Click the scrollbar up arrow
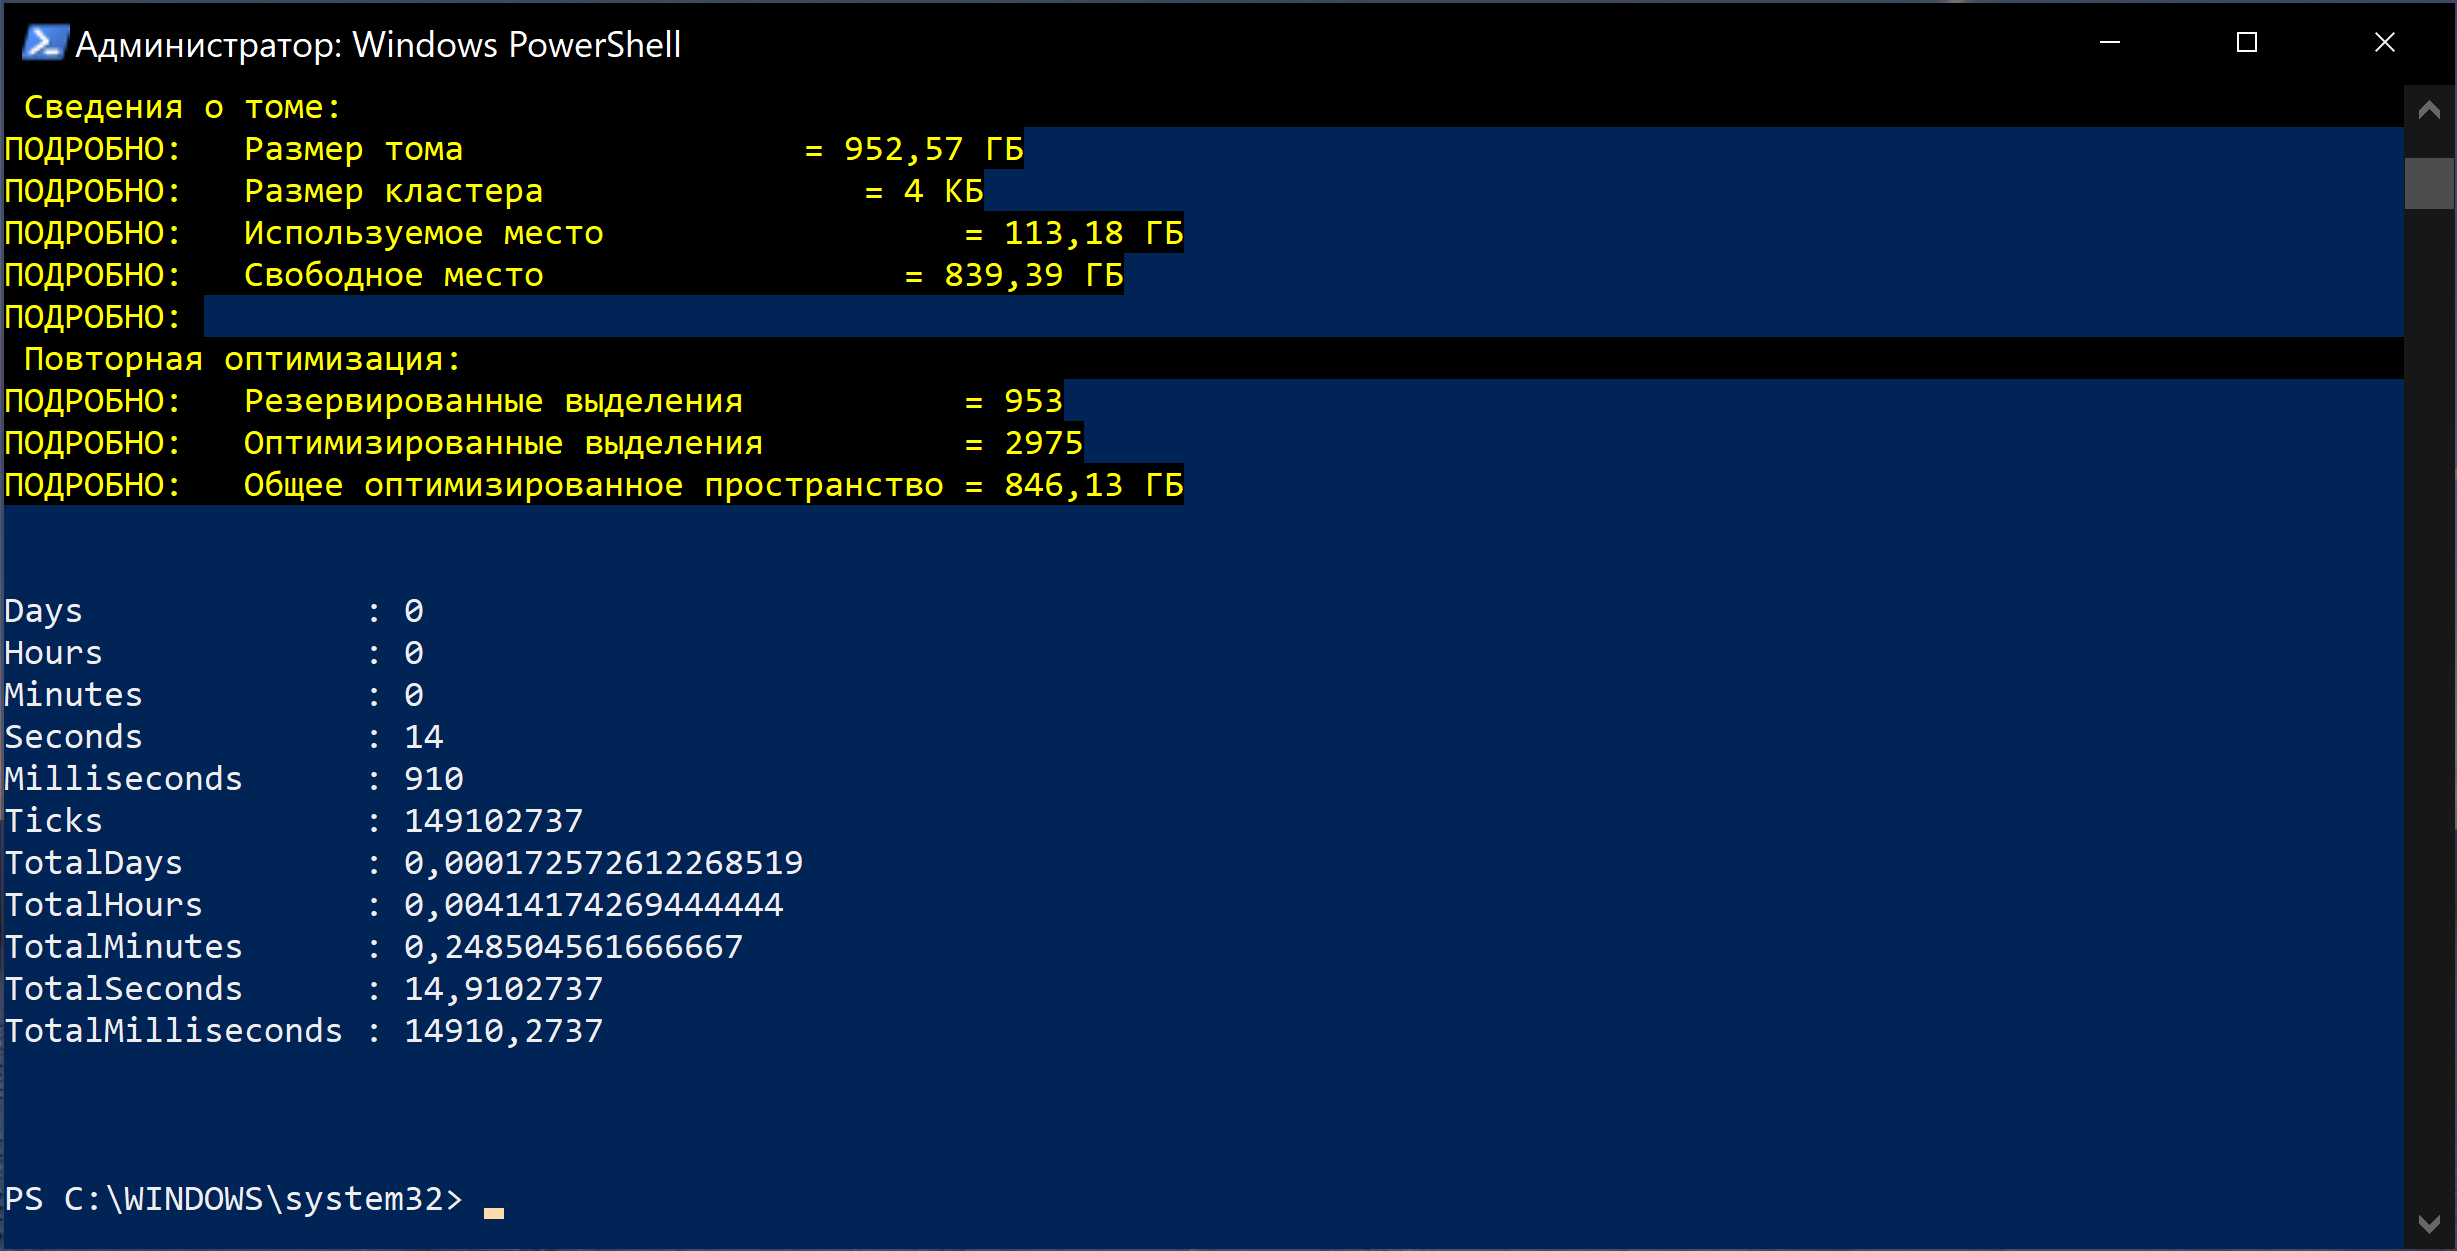2457x1251 pixels. (x=2429, y=110)
